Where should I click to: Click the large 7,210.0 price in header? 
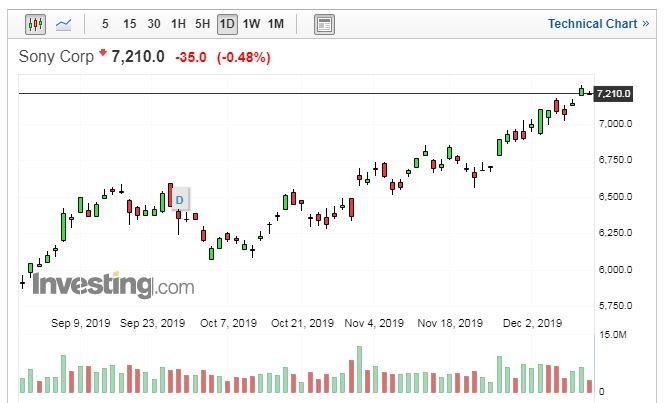pos(138,56)
